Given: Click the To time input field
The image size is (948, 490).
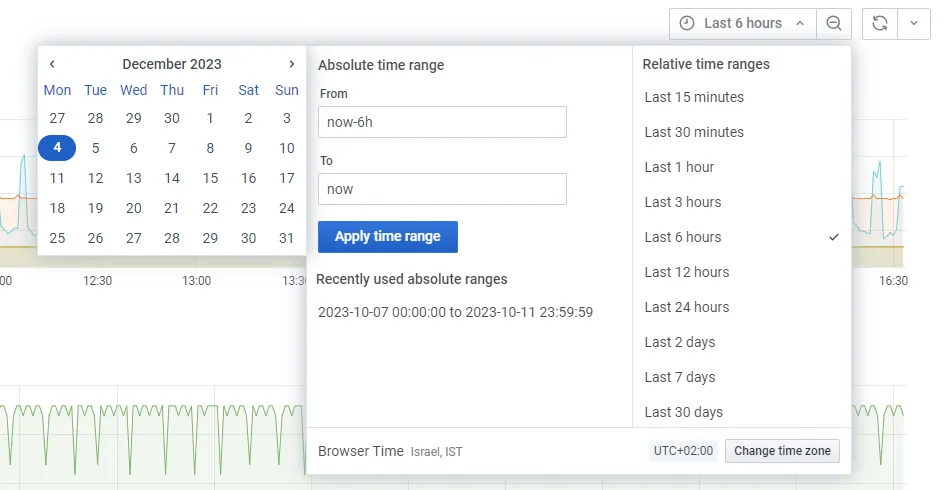Looking at the screenshot, I should [x=442, y=189].
